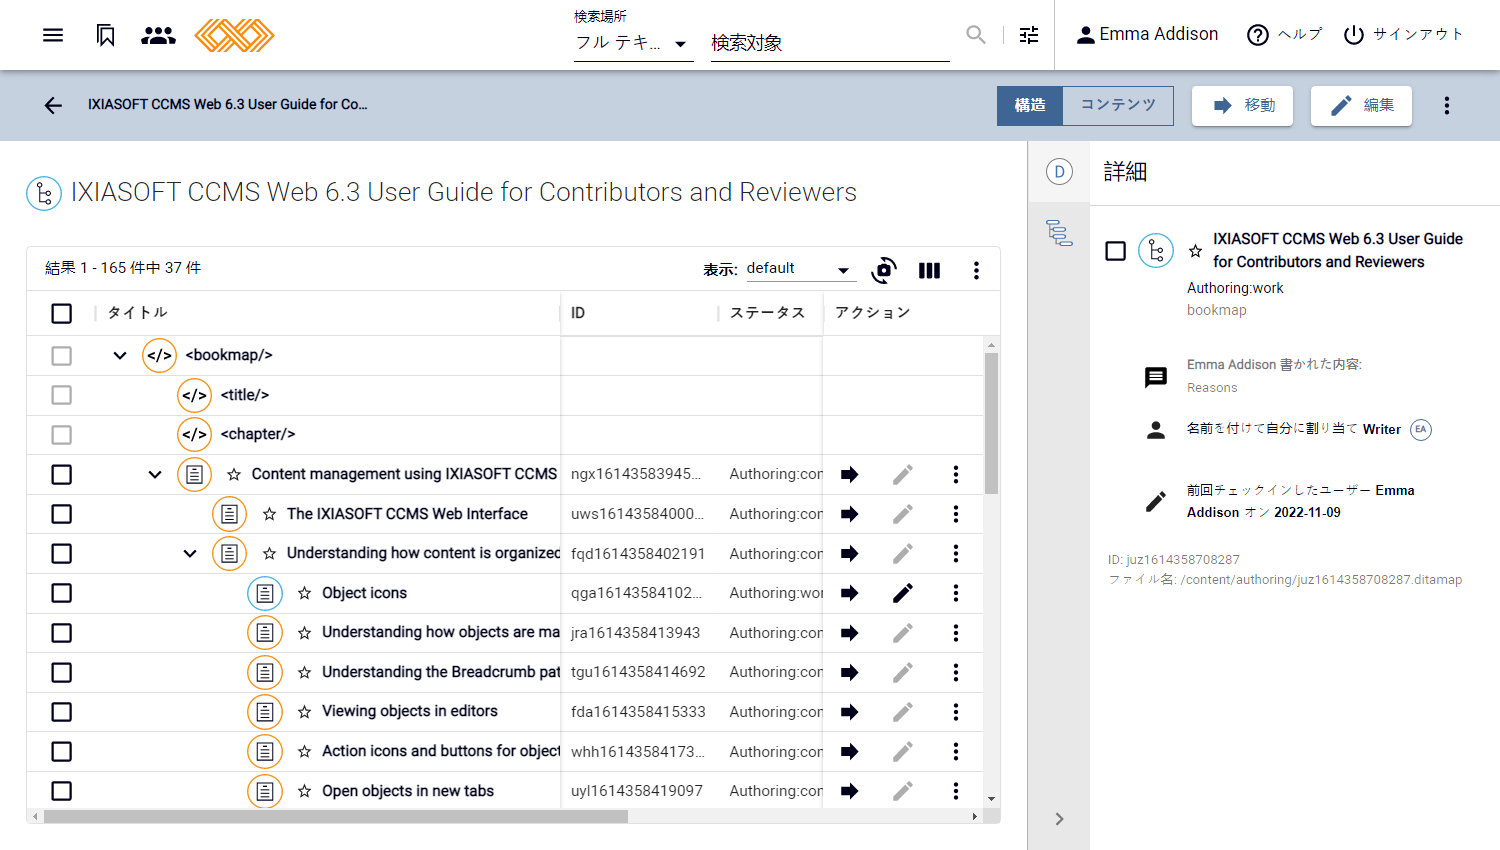Image resolution: width=1500 pixels, height=850 pixels.
Task: Click the EA assignee avatar badge
Action: tap(1421, 429)
